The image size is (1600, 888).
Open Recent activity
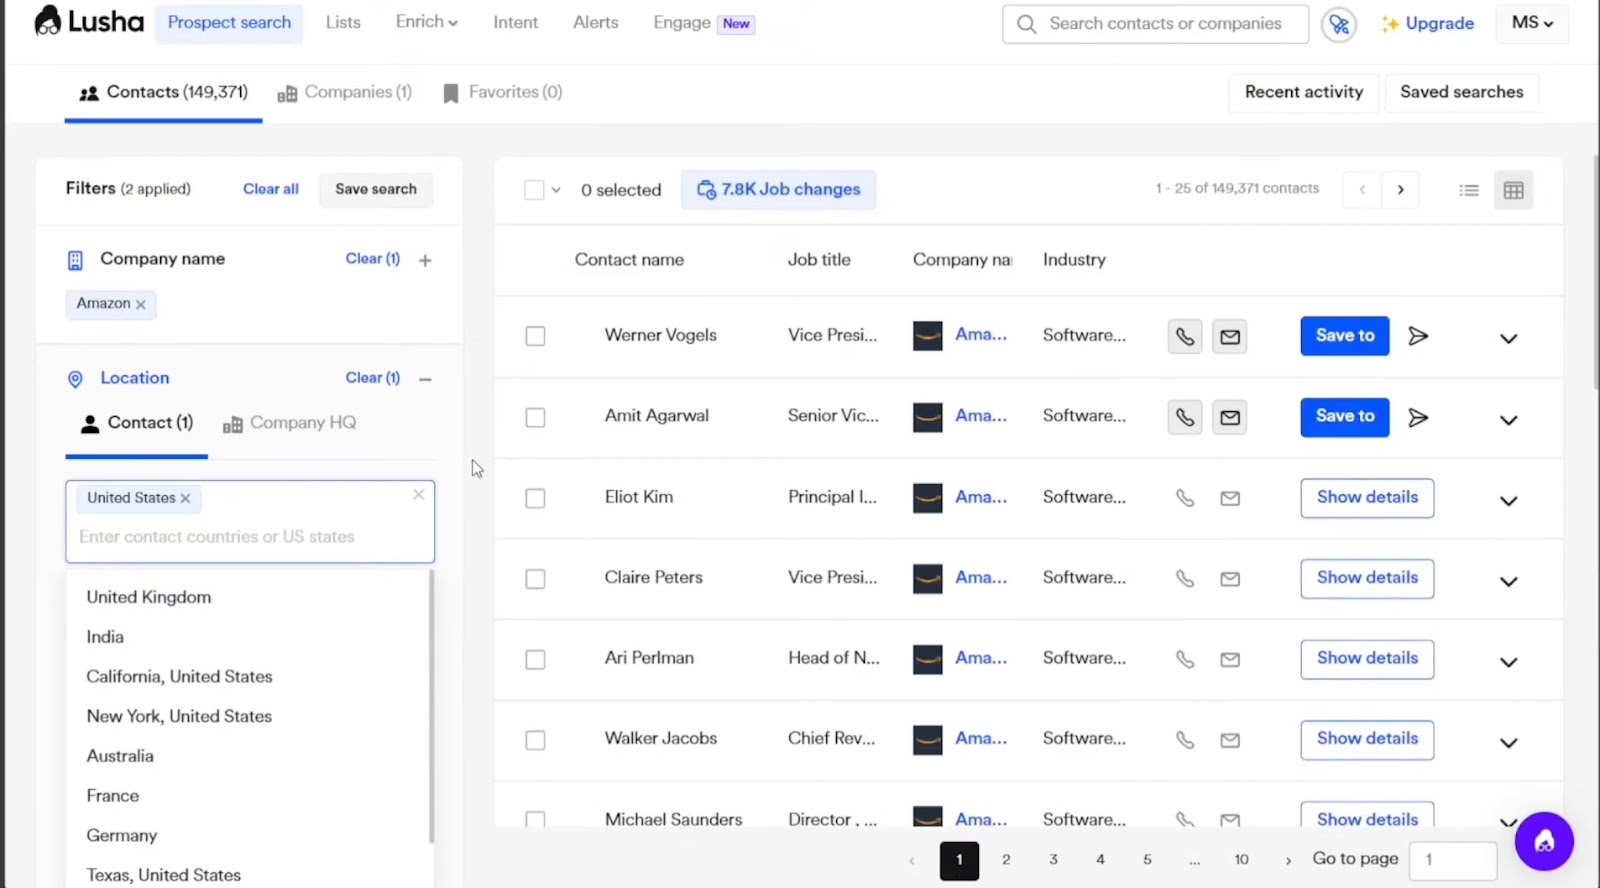(x=1303, y=92)
